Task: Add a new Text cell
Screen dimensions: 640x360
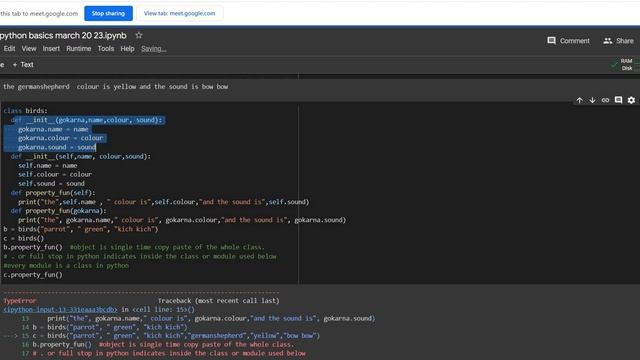Action: pos(23,64)
